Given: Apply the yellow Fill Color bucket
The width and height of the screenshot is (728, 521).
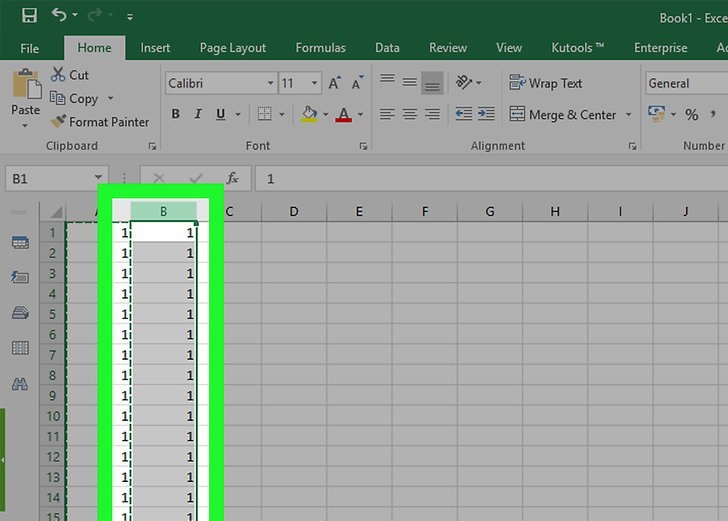Looking at the screenshot, I should click(309, 114).
